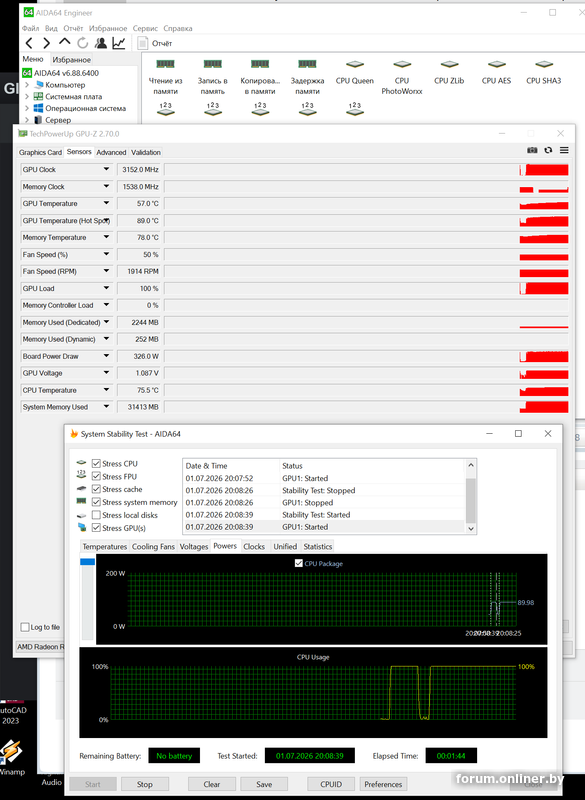585x800 pixels.
Task: Open CPU SHA3 benchmark
Action: pos(544,72)
